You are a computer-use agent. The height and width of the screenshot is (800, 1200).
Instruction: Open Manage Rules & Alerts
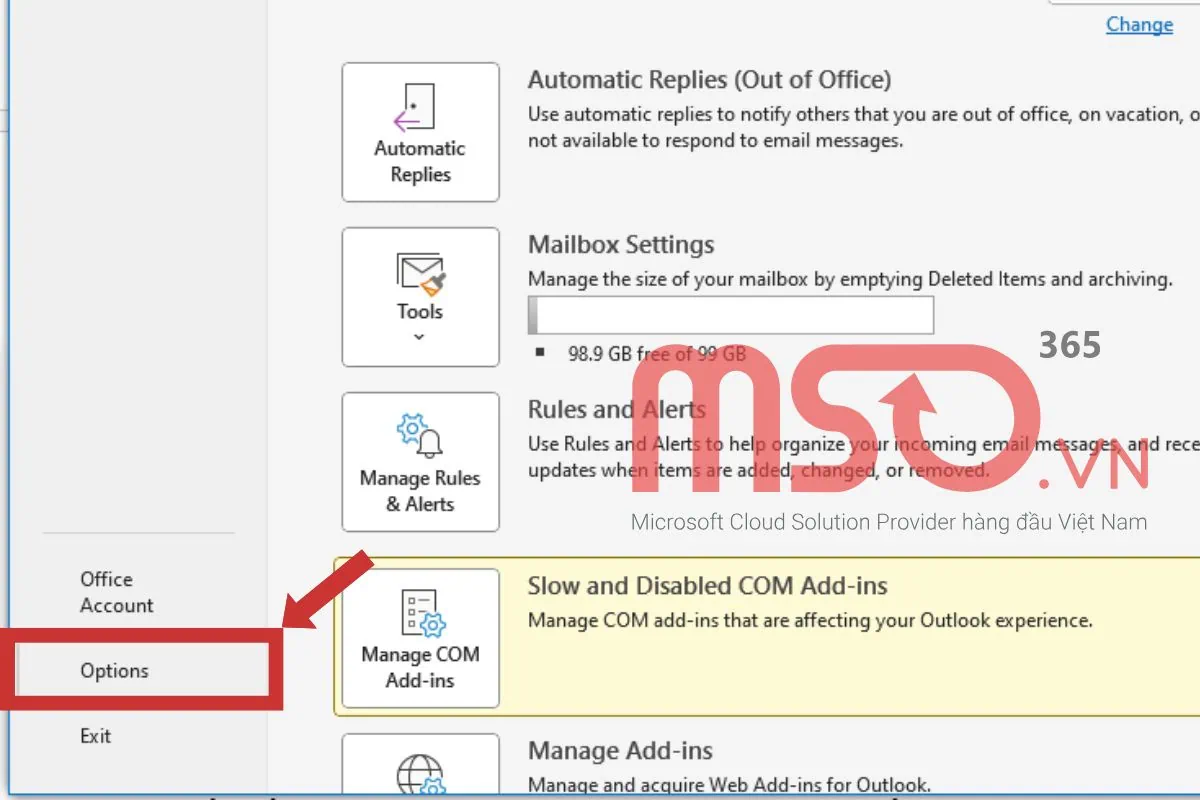[x=420, y=462]
